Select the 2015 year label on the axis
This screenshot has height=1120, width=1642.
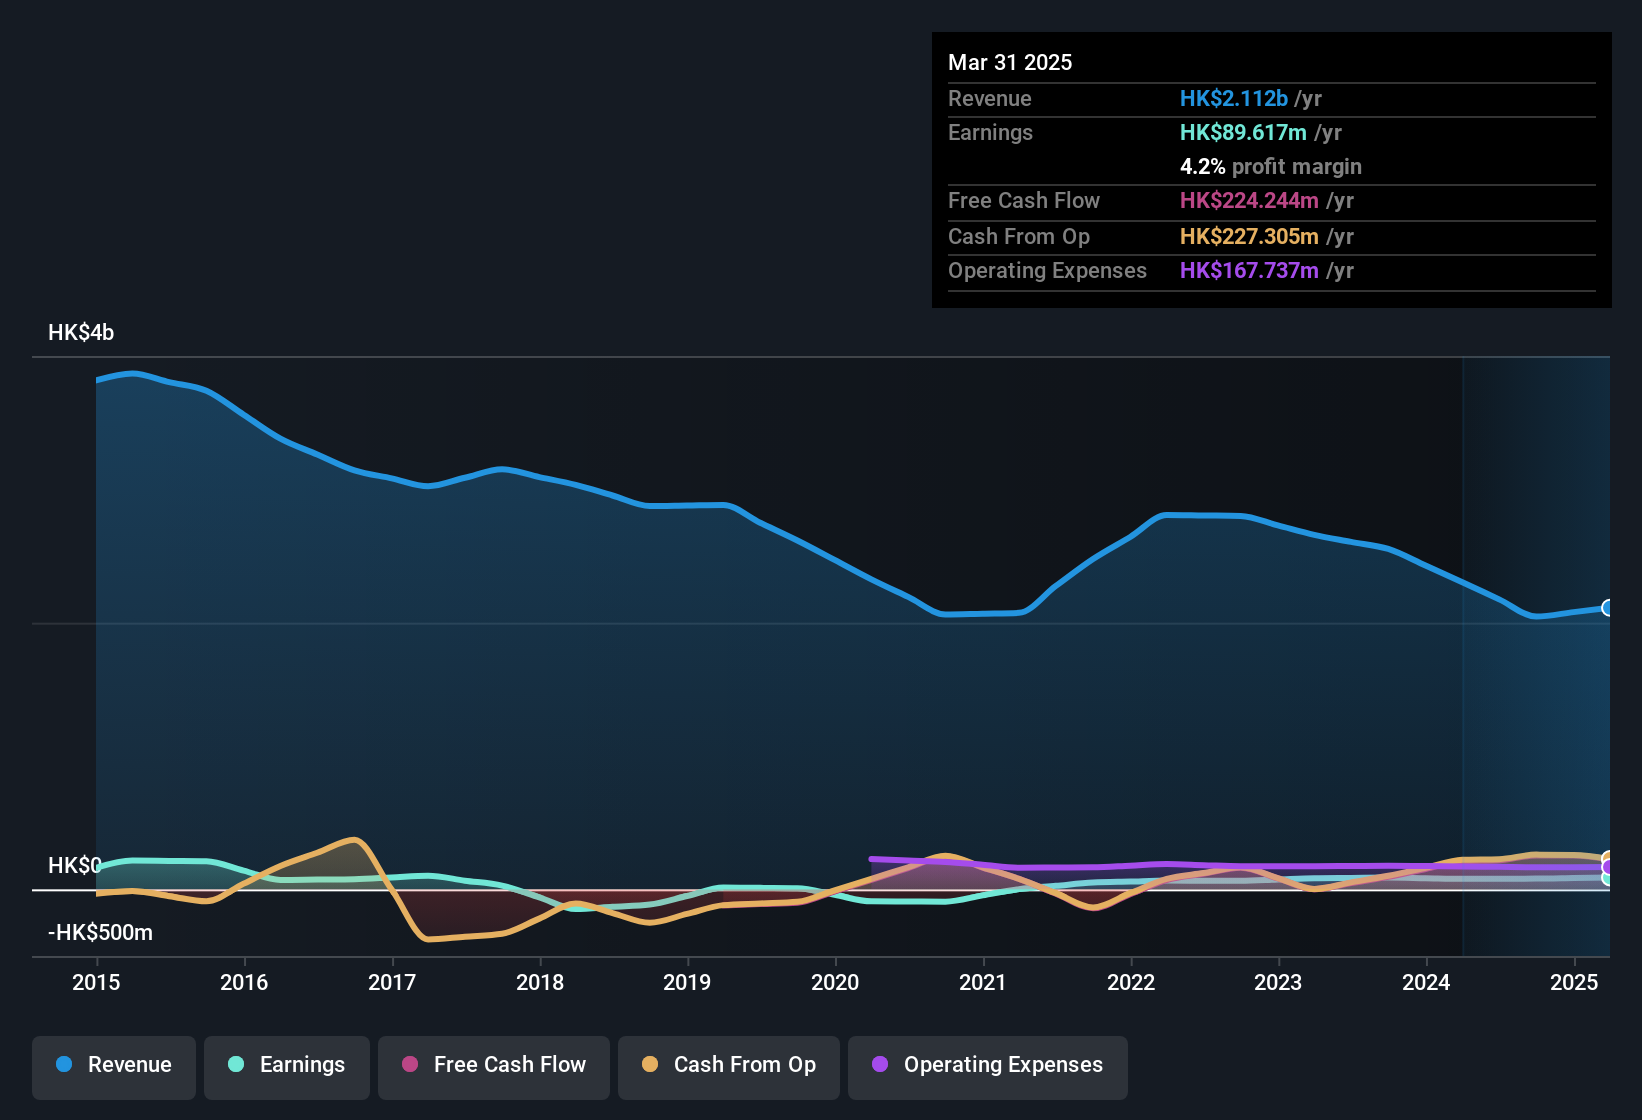[x=96, y=984]
